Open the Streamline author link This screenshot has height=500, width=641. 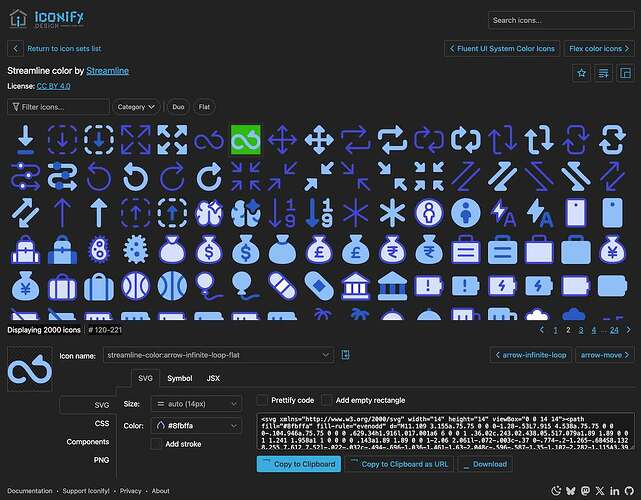108,71
